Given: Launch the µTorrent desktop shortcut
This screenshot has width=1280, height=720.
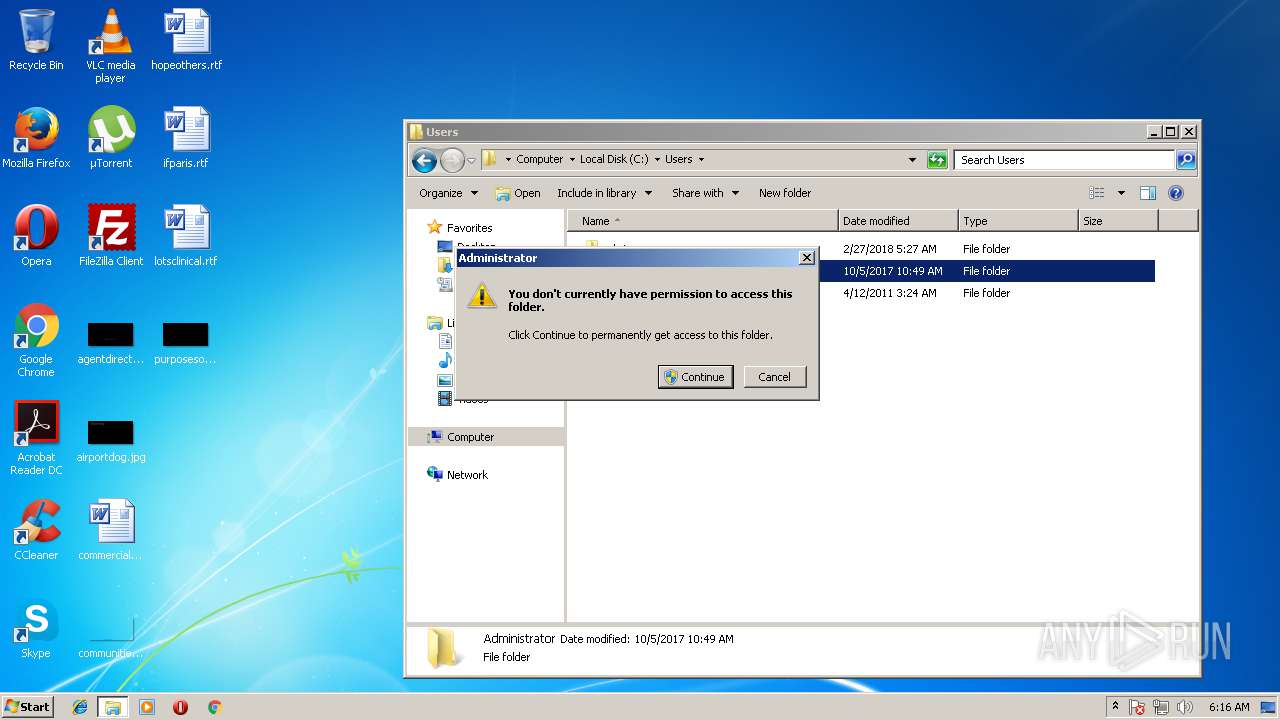Looking at the screenshot, I should click(x=110, y=138).
